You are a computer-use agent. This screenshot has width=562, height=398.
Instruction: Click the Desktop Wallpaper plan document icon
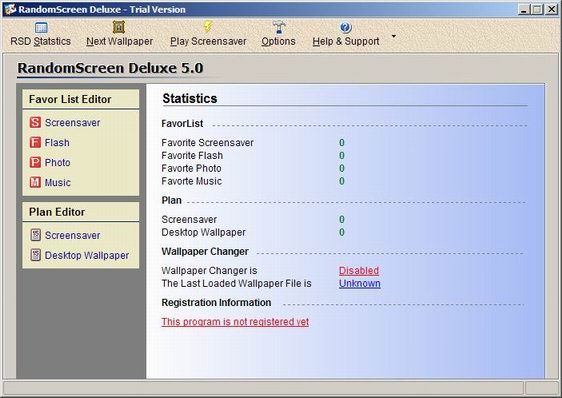coord(35,255)
